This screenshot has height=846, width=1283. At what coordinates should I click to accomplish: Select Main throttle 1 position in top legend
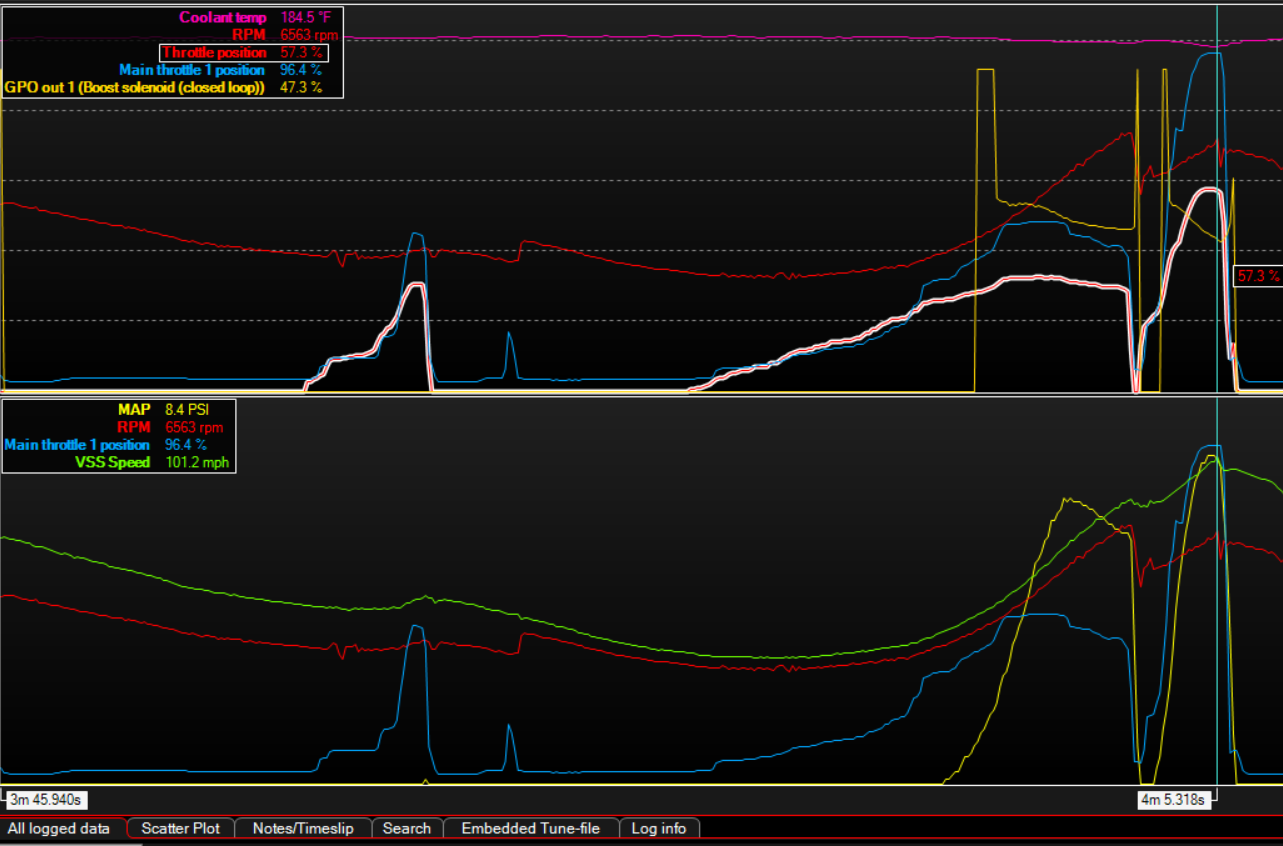point(192,70)
